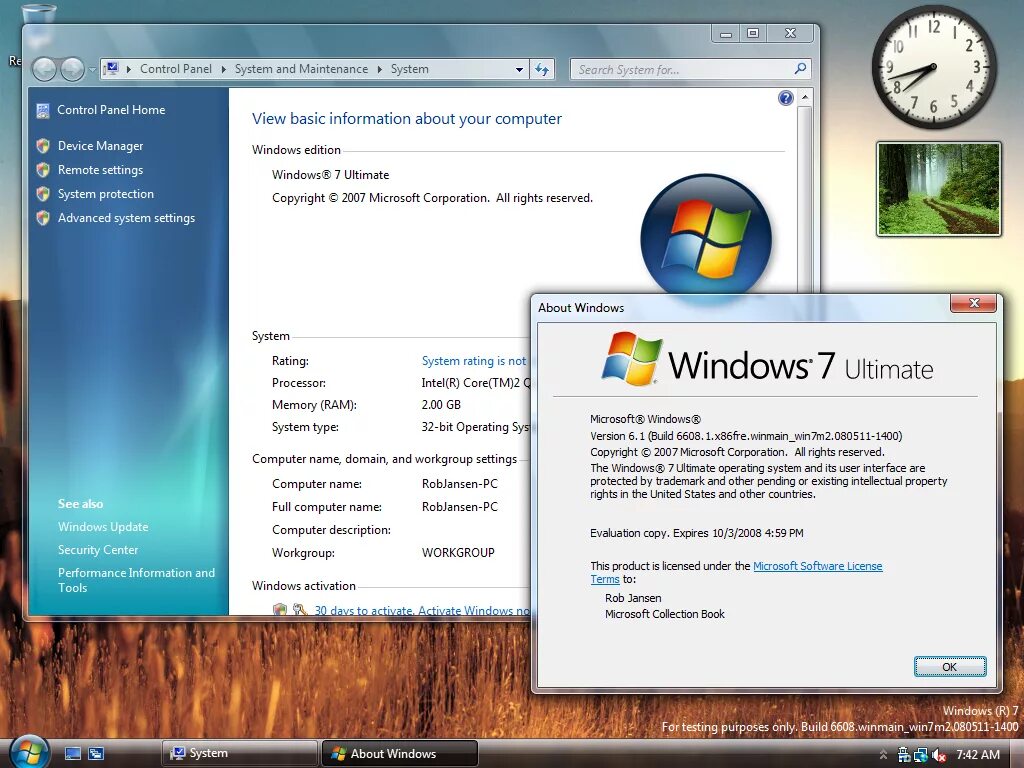Screen dimensions: 1024x768
Task: Open the blue help question mark
Action: pyautogui.click(x=786, y=98)
